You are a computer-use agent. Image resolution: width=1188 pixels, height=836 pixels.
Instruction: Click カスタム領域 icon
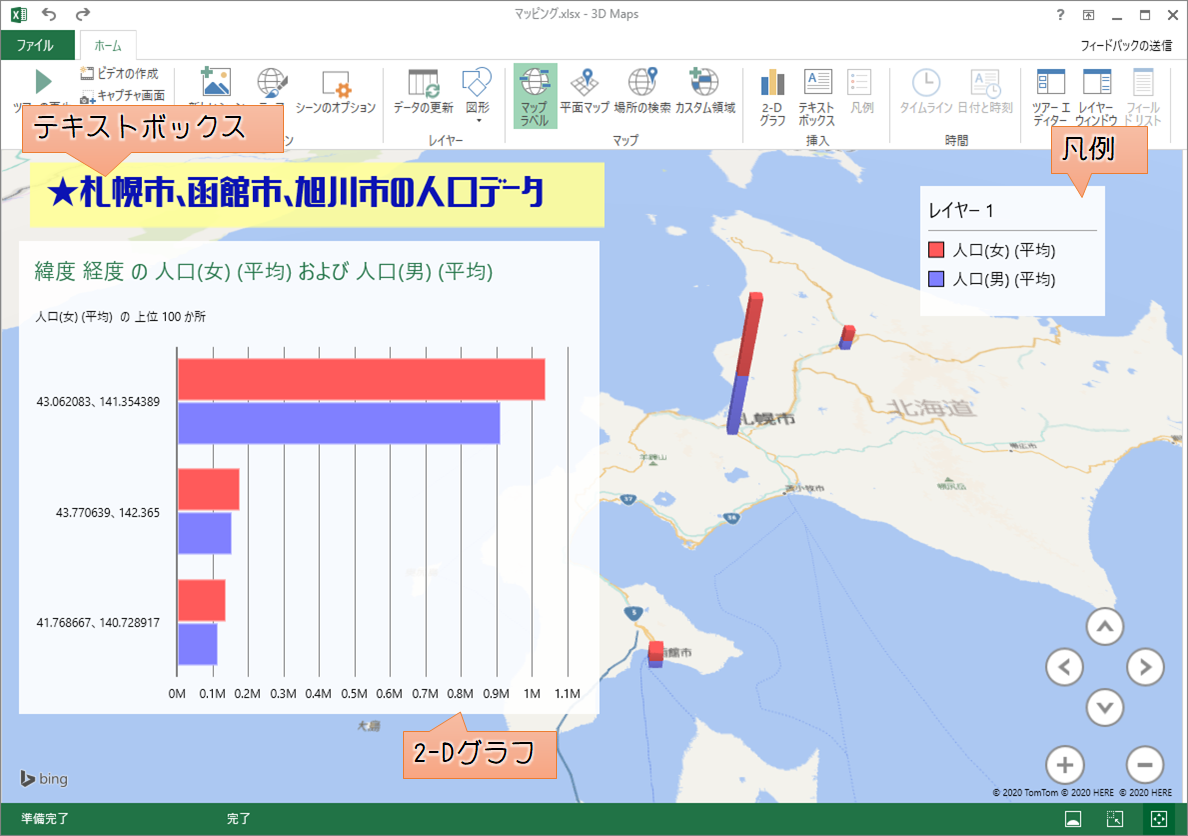[x=705, y=92]
